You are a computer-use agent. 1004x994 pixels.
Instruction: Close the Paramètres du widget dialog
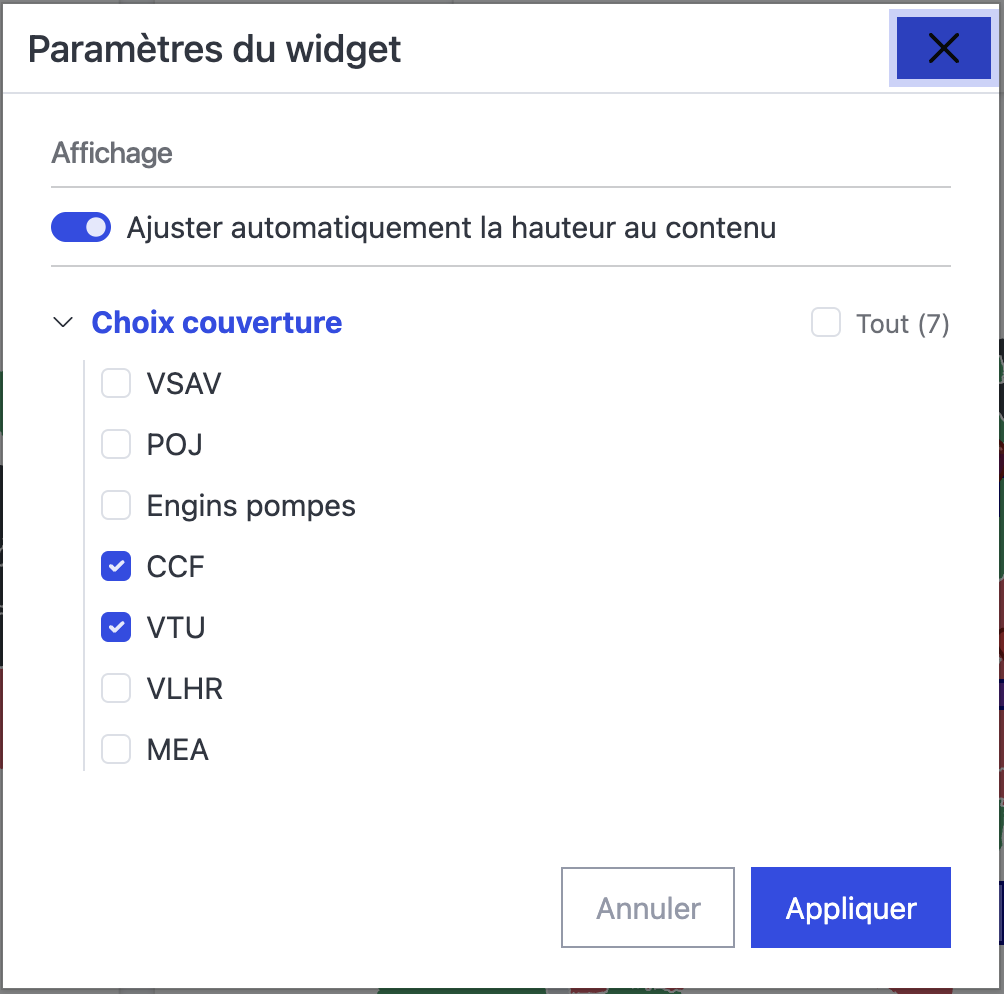[943, 48]
